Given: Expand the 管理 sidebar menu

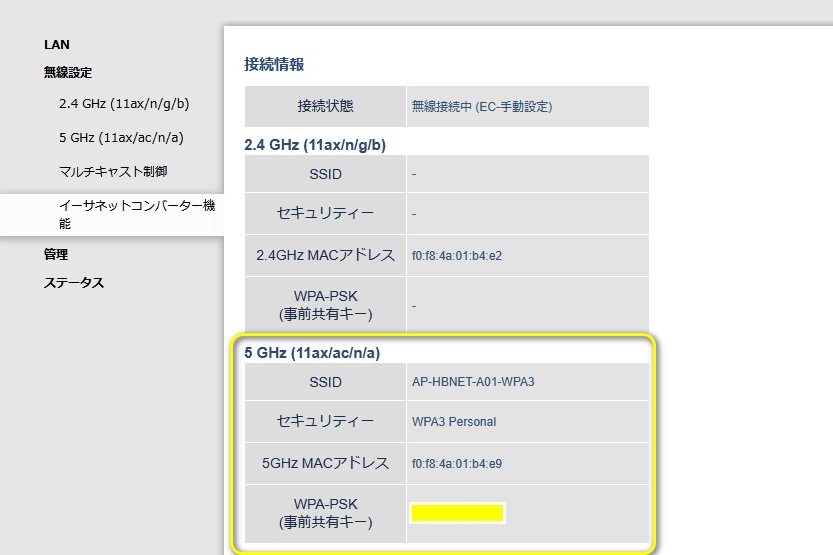Looking at the screenshot, I should (56, 255).
